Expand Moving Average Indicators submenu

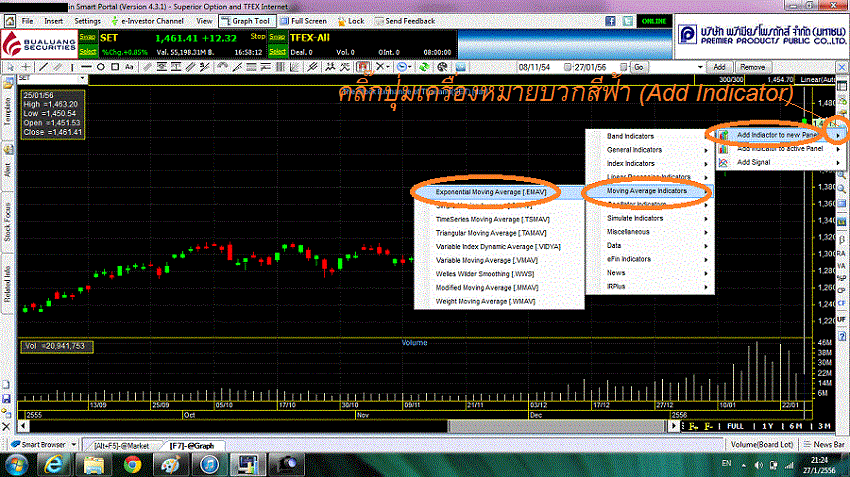click(649, 191)
